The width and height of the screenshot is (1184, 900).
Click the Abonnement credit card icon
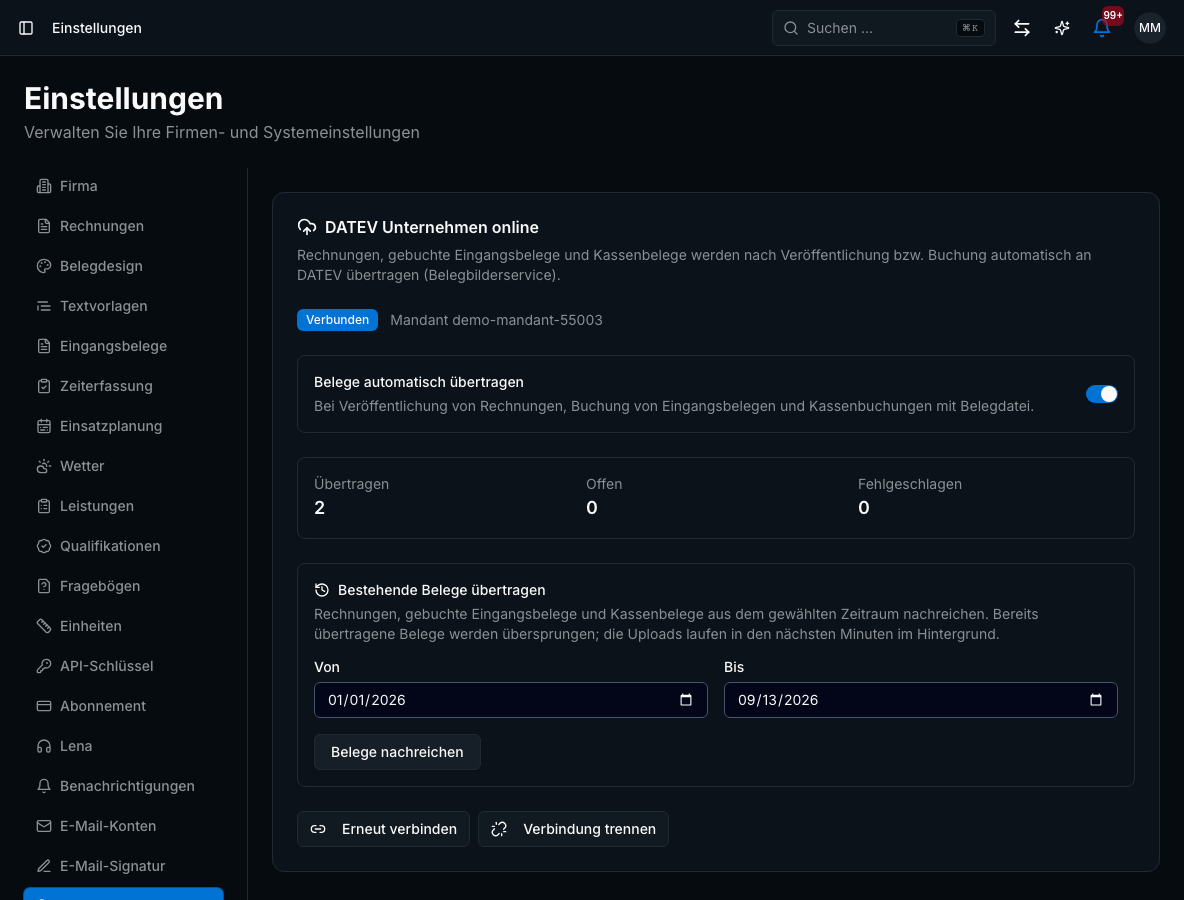tap(44, 706)
